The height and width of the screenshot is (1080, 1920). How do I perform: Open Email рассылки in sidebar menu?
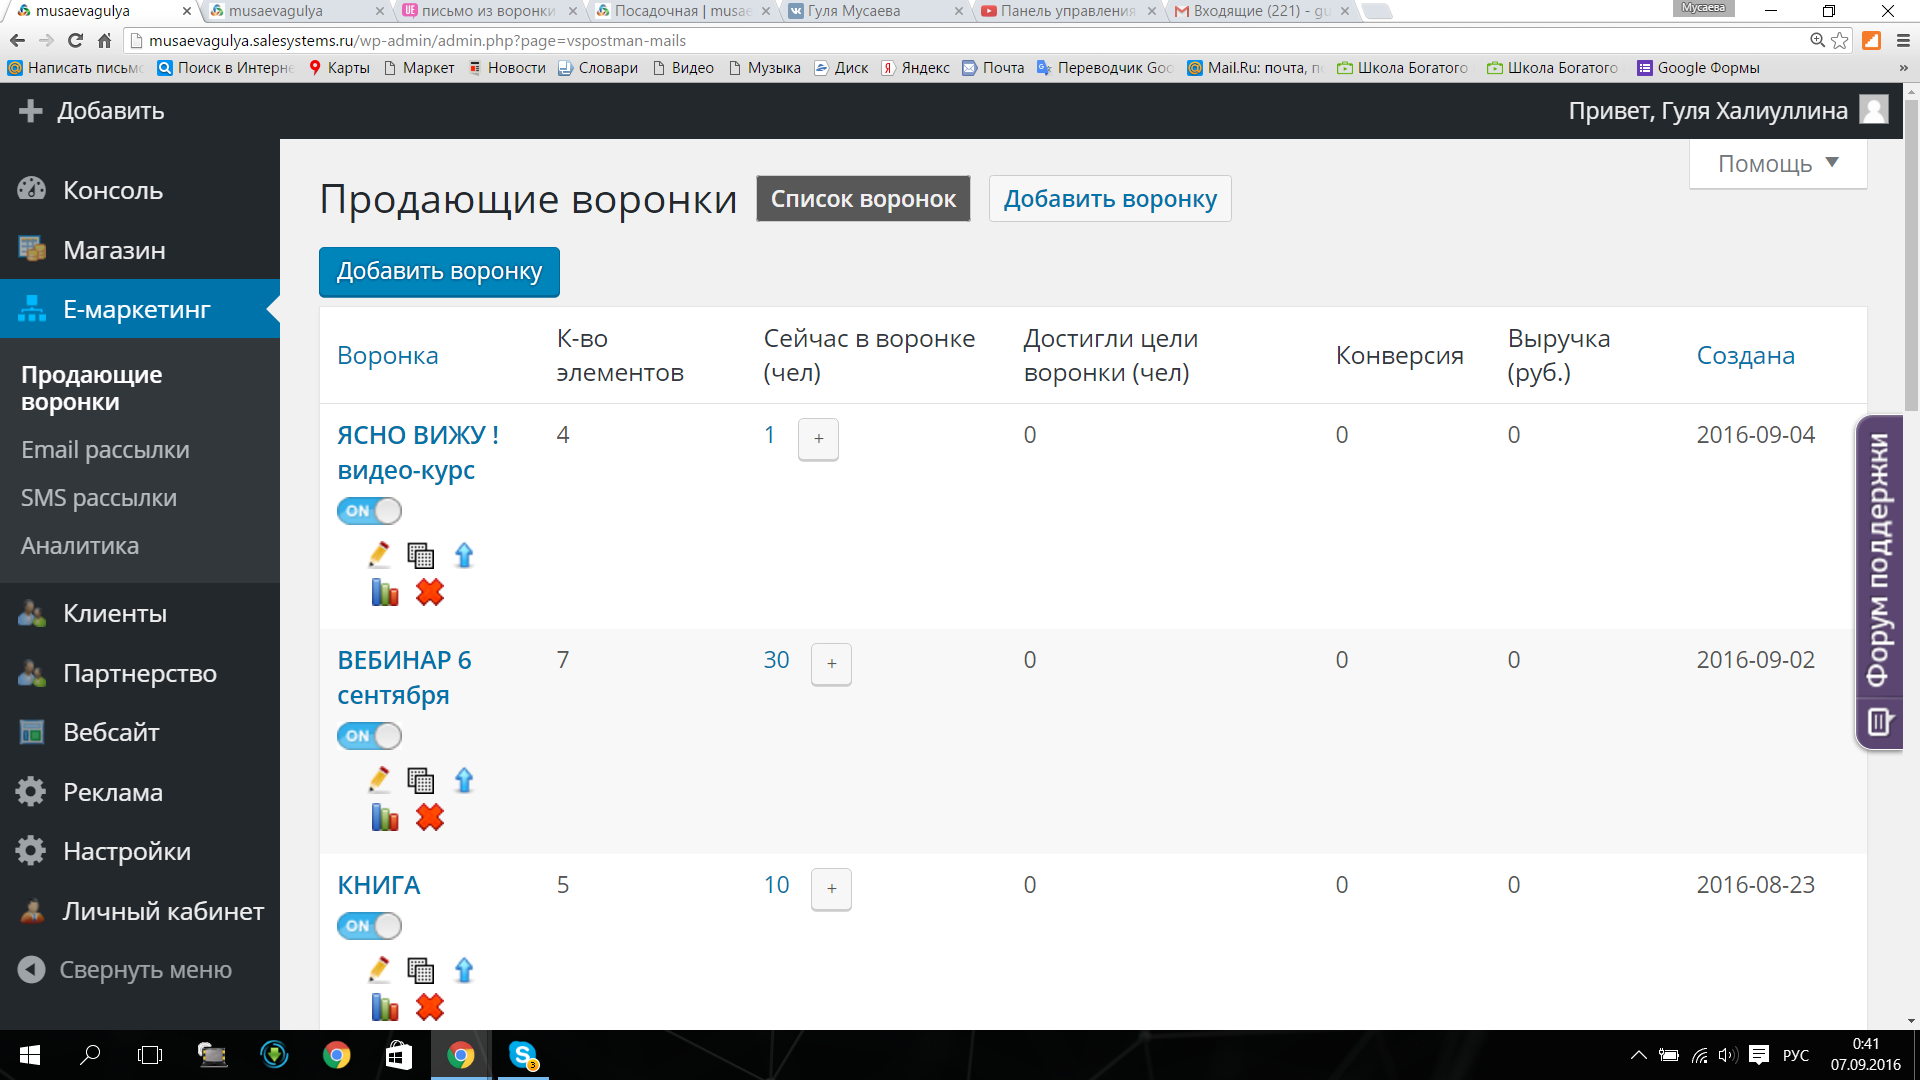[105, 450]
